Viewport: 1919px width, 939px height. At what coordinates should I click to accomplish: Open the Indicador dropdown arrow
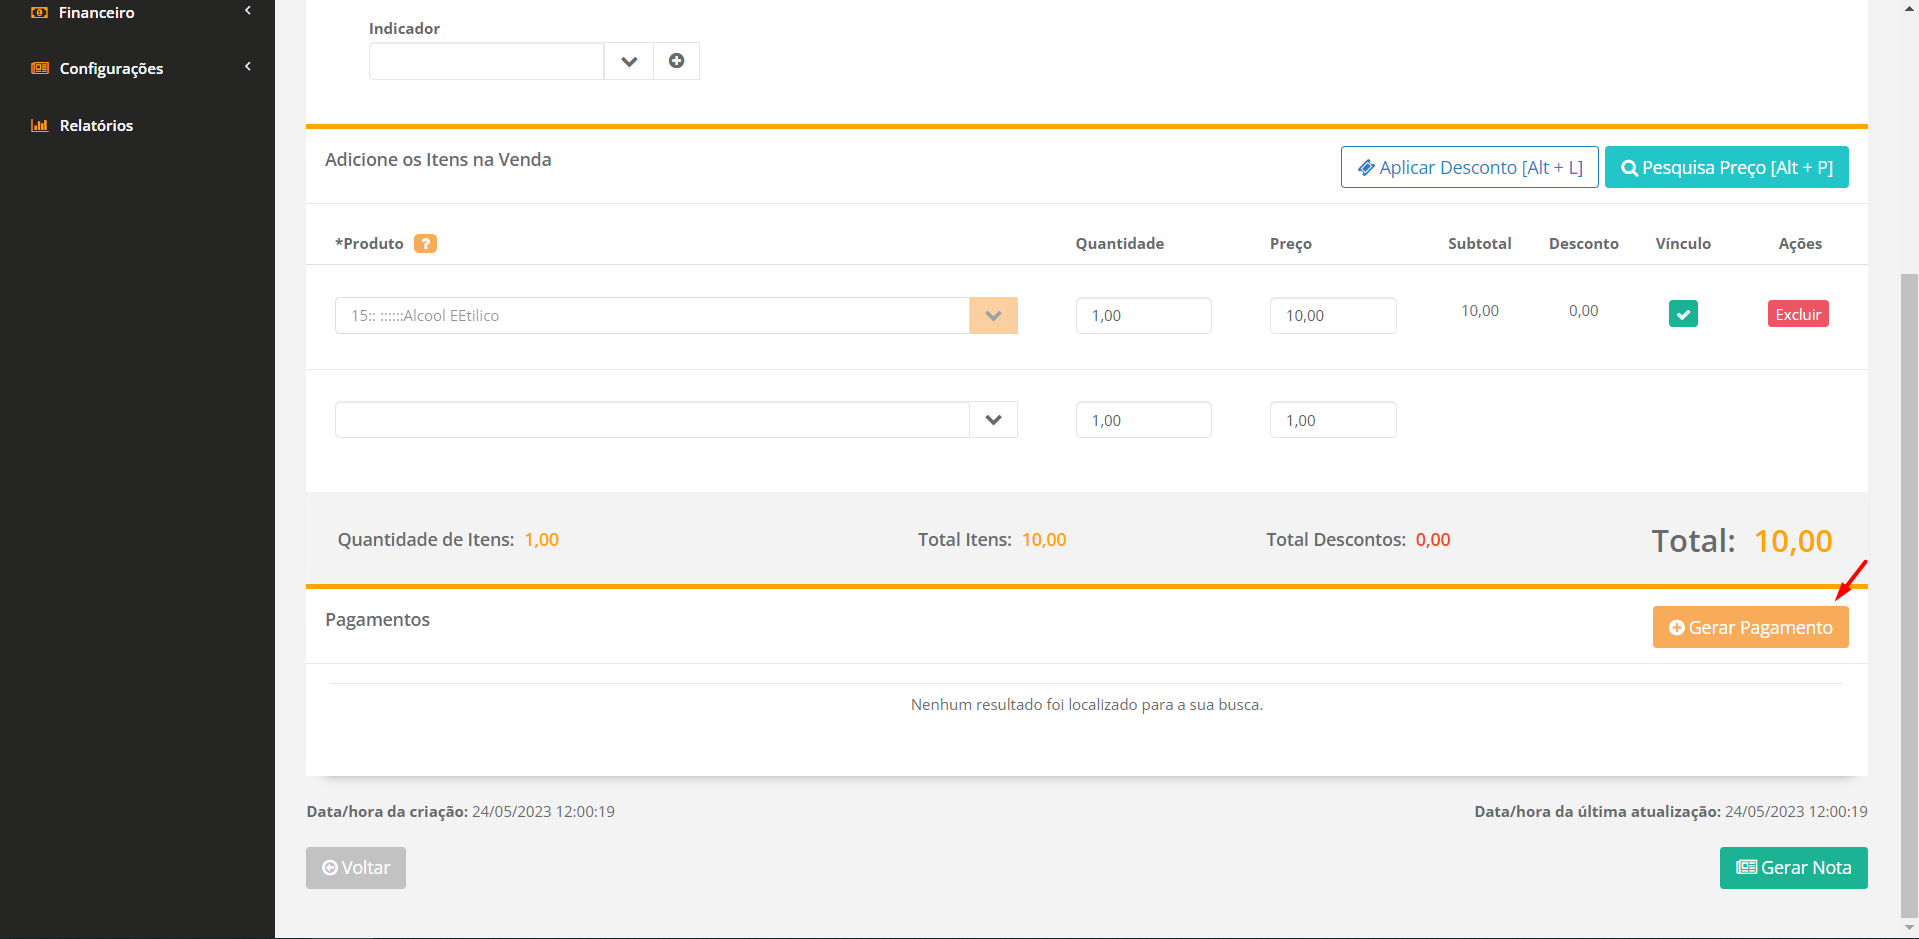click(x=629, y=61)
